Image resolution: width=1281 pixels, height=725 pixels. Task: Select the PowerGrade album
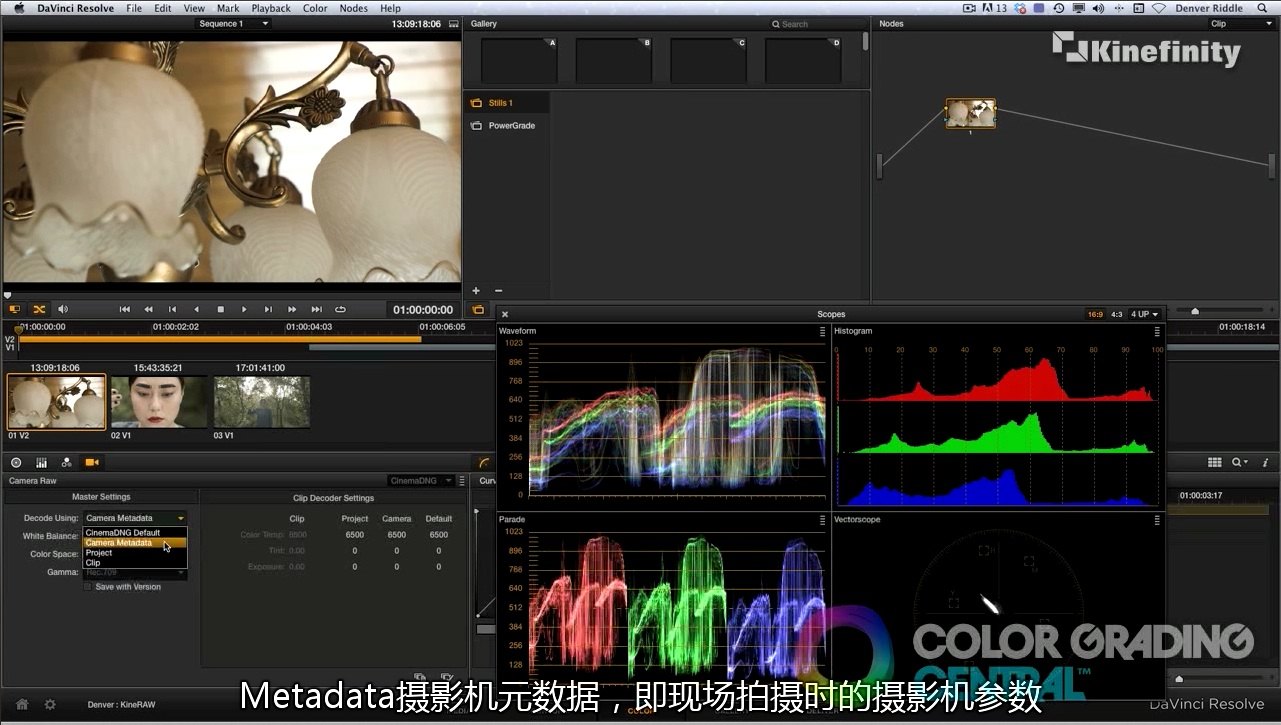click(x=511, y=126)
